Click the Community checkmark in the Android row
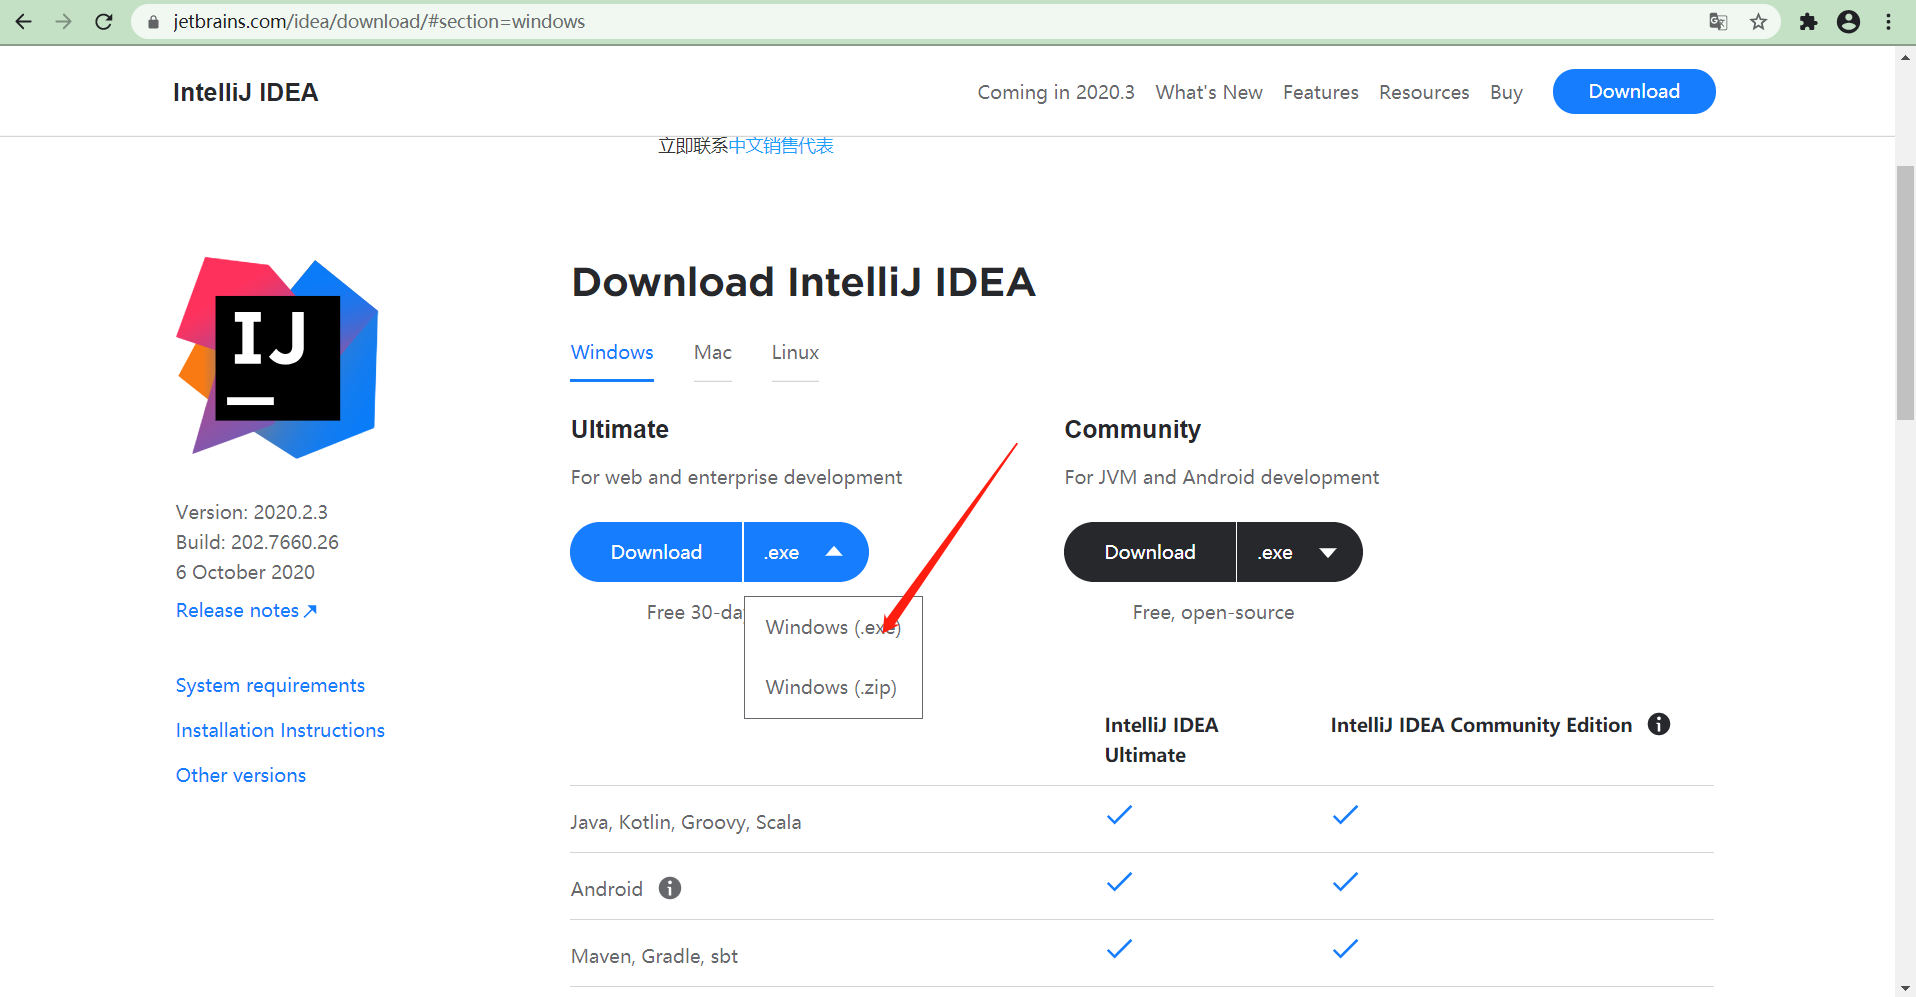The width and height of the screenshot is (1916, 997). pyautogui.click(x=1345, y=882)
